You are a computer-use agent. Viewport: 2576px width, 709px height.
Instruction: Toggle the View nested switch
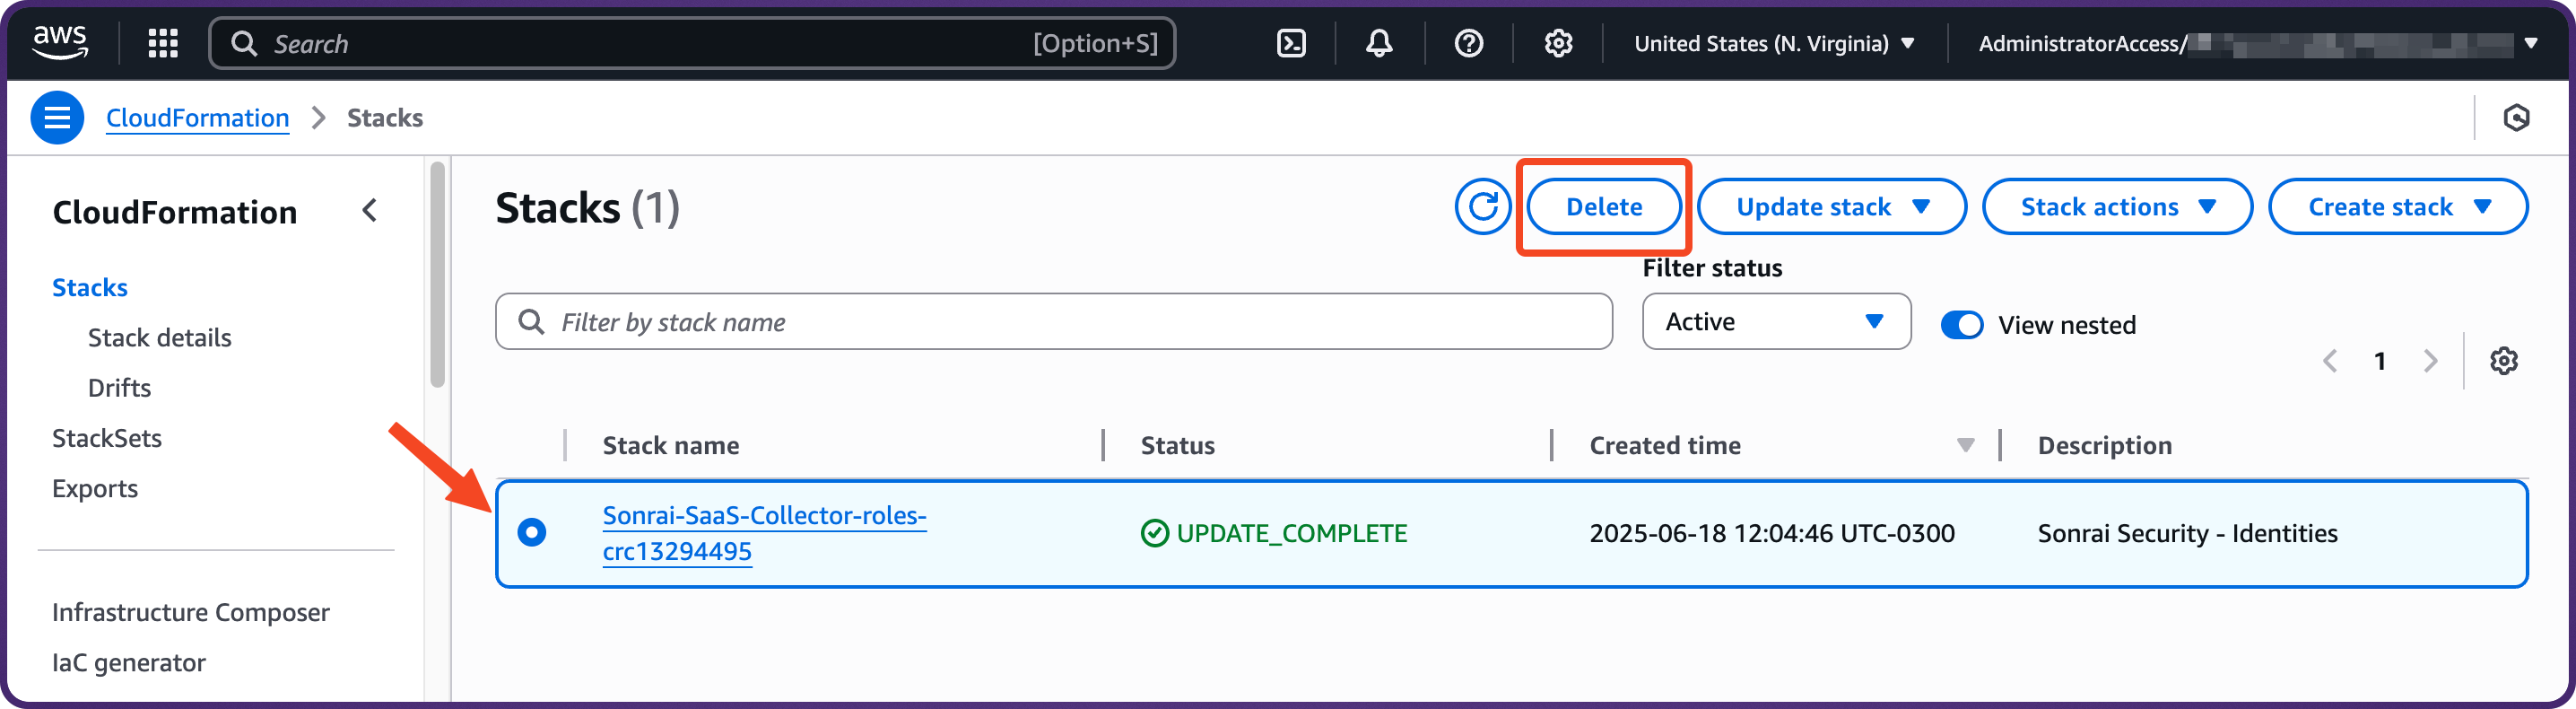pyautogui.click(x=1961, y=325)
